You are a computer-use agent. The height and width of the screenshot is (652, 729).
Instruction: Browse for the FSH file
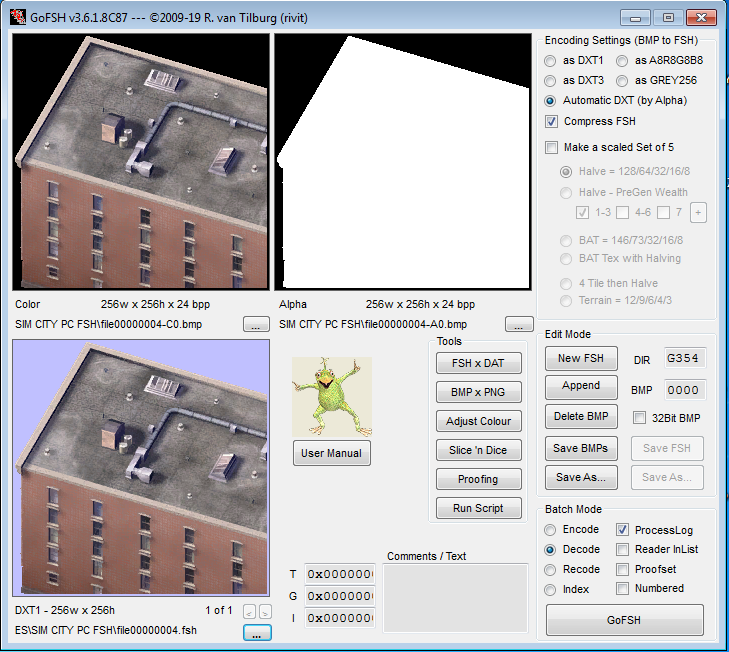(x=256, y=632)
